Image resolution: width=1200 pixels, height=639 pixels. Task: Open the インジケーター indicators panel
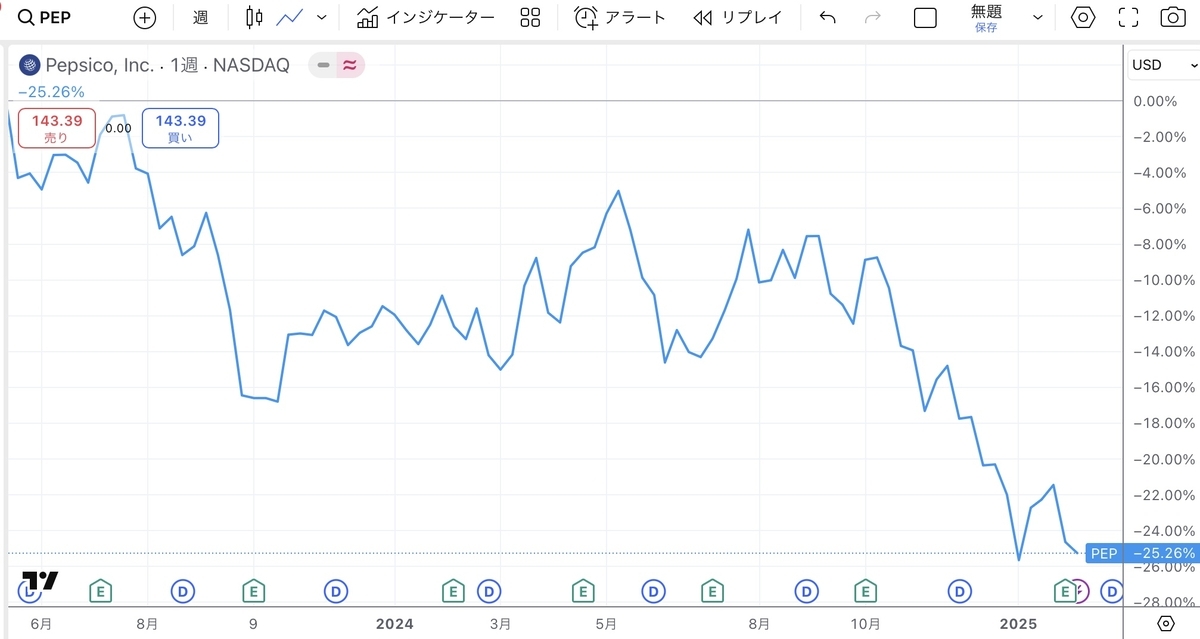(426, 17)
